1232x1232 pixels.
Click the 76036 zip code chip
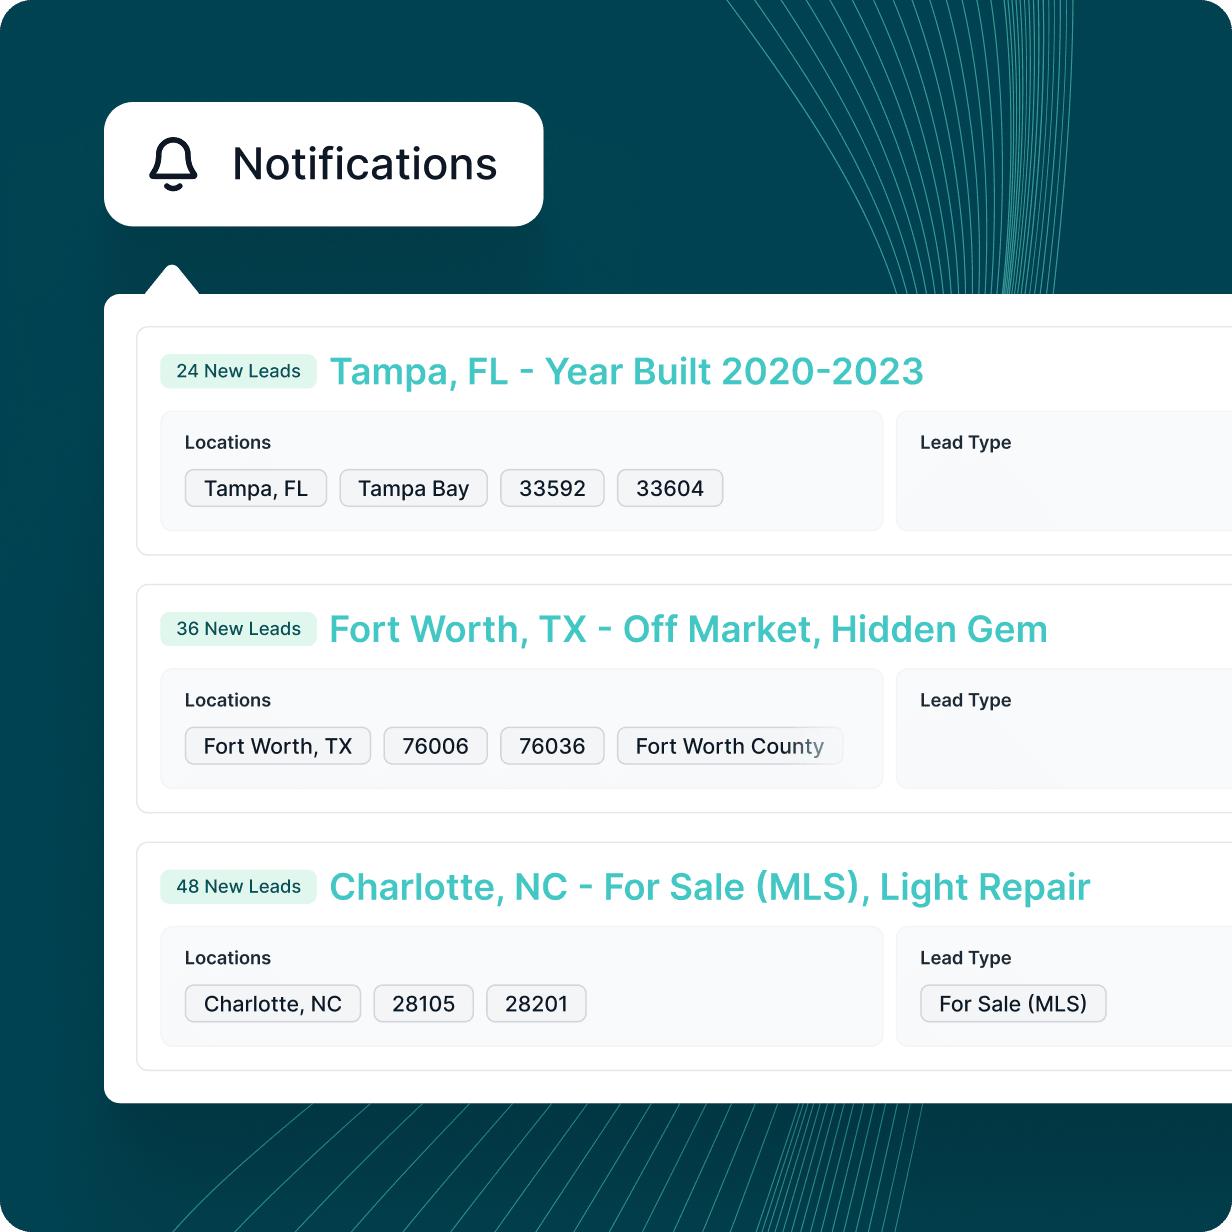pos(552,746)
